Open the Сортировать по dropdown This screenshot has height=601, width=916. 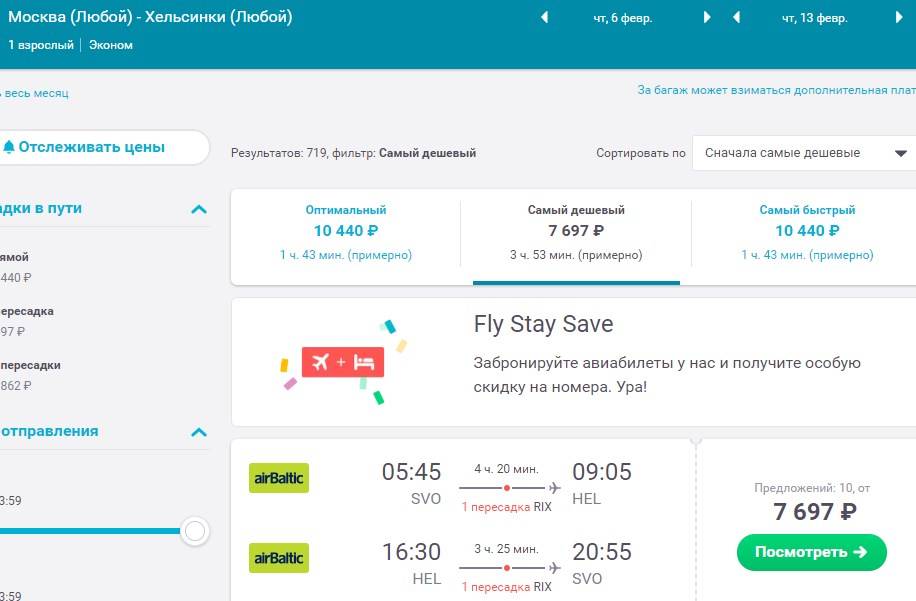tap(804, 153)
